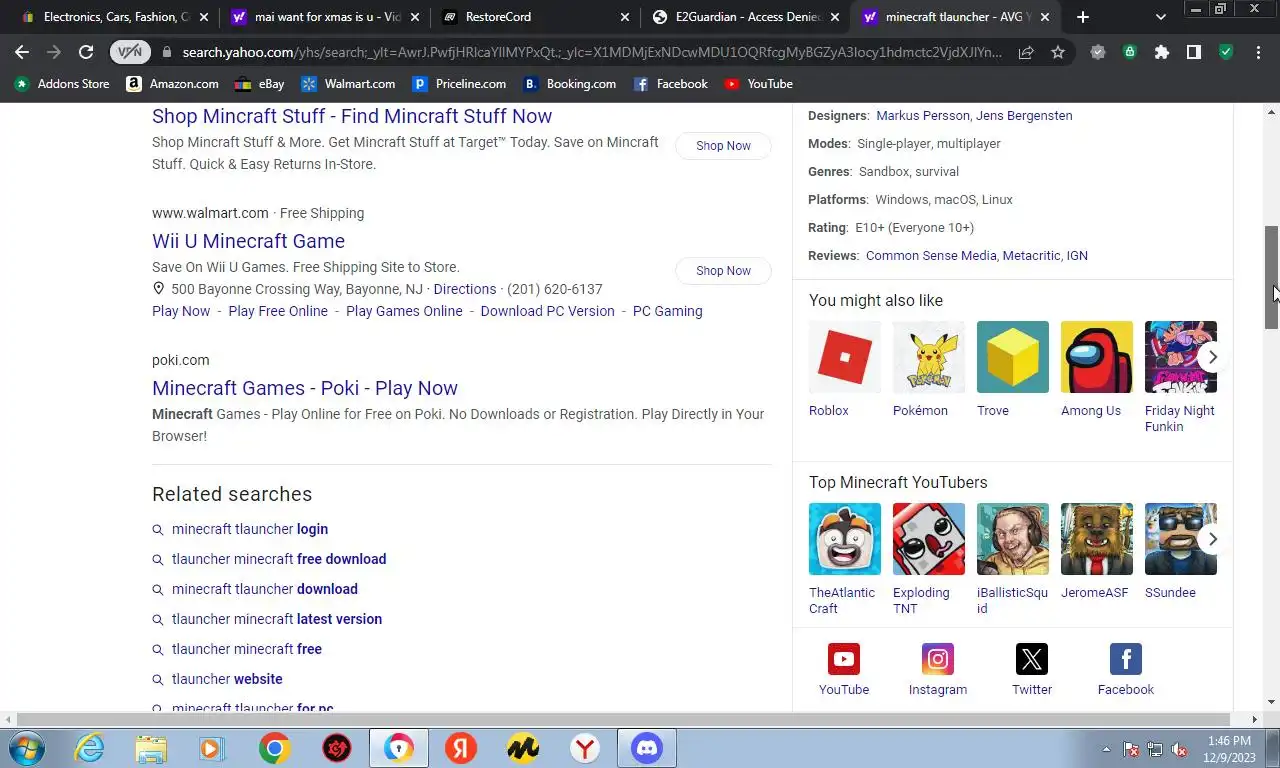
Task: Toggle the browser side panel icon
Action: [x=1193, y=52]
